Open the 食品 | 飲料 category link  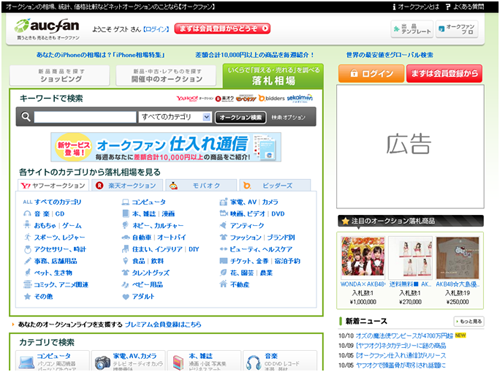[148, 261]
